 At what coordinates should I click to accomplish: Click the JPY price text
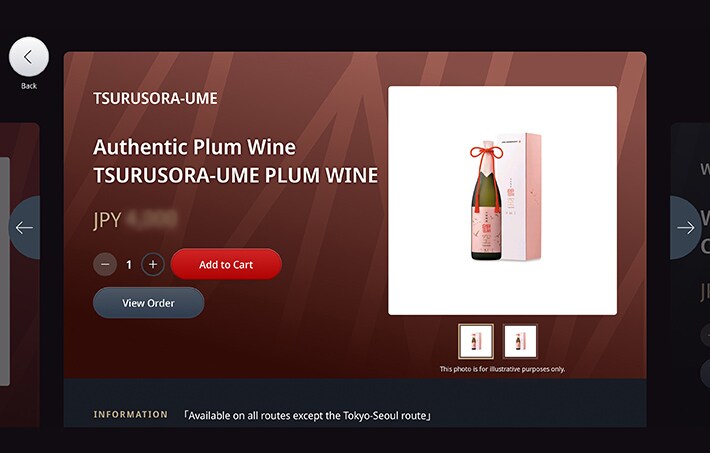135,220
